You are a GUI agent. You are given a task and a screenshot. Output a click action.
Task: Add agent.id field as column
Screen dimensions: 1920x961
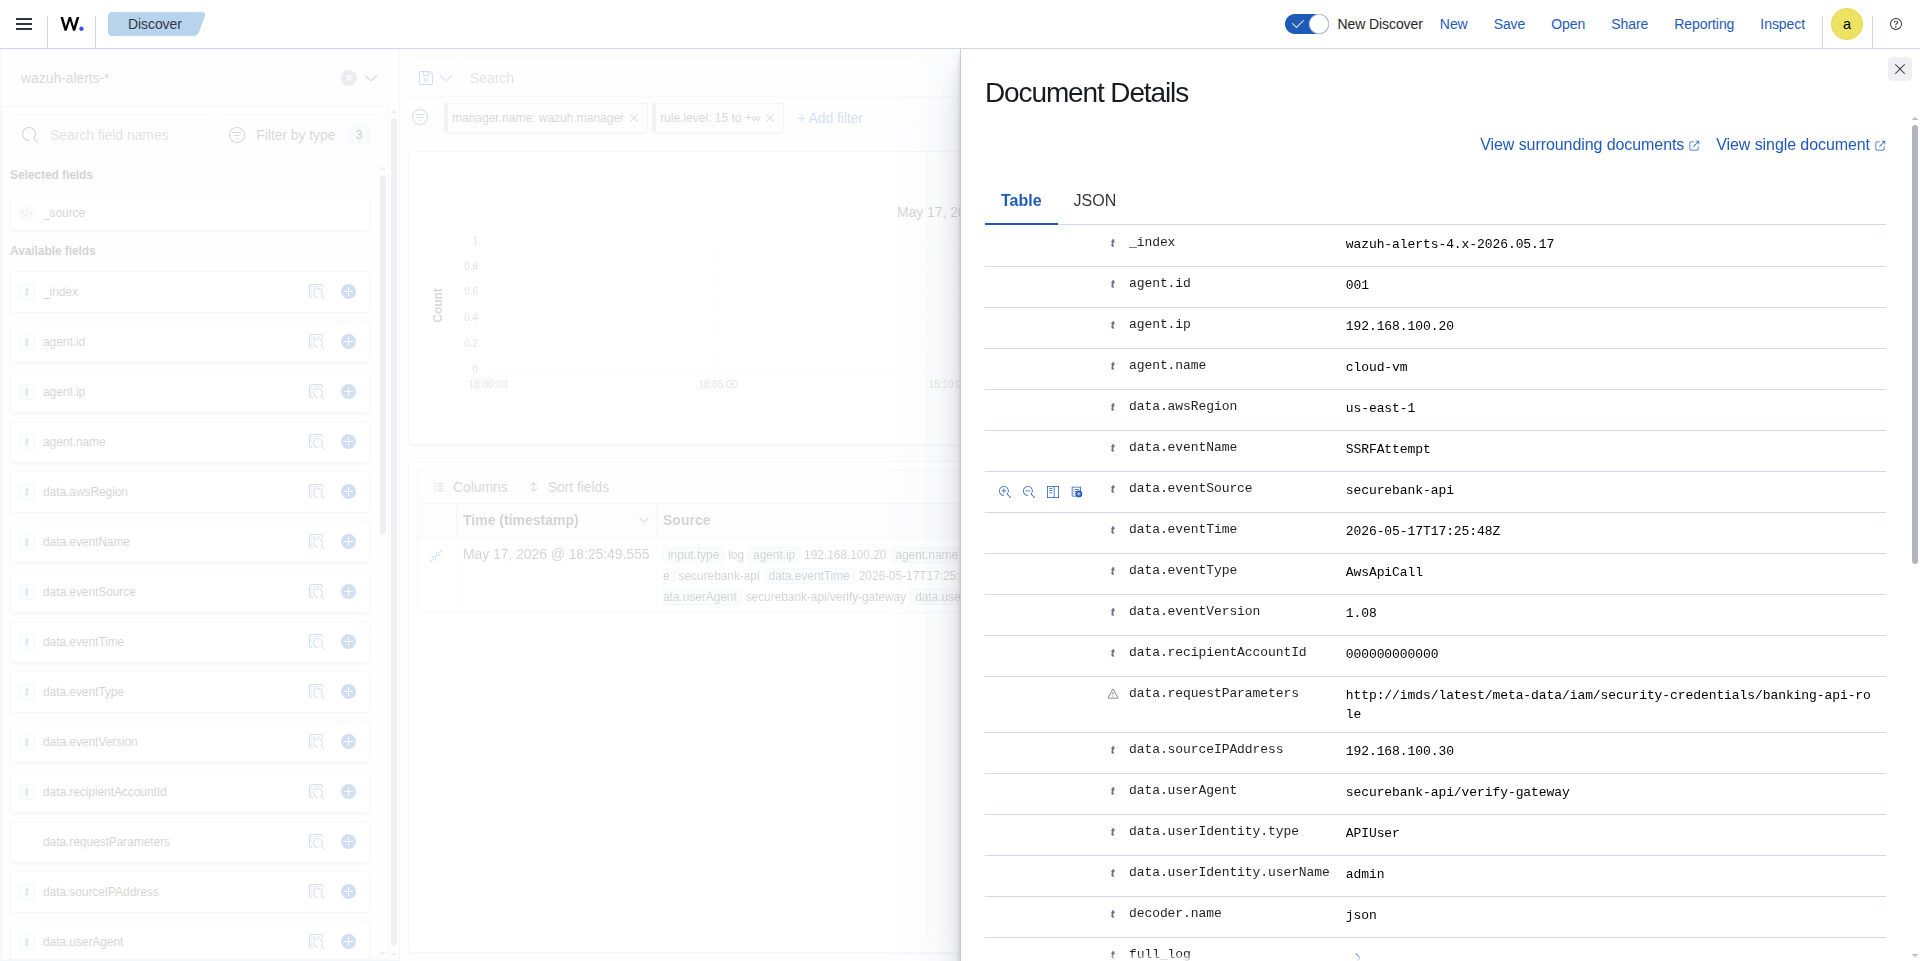(348, 342)
